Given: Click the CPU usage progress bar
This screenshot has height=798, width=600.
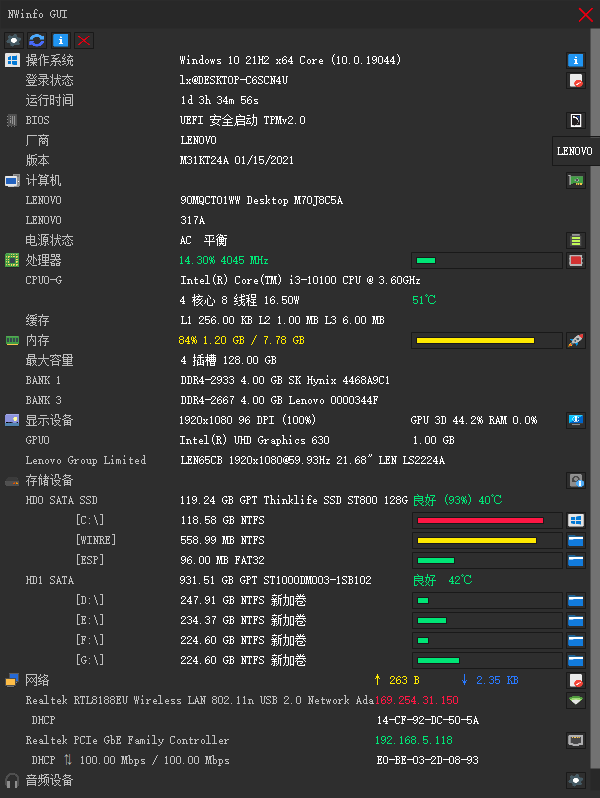Looking at the screenshot, I should (487, 261).
